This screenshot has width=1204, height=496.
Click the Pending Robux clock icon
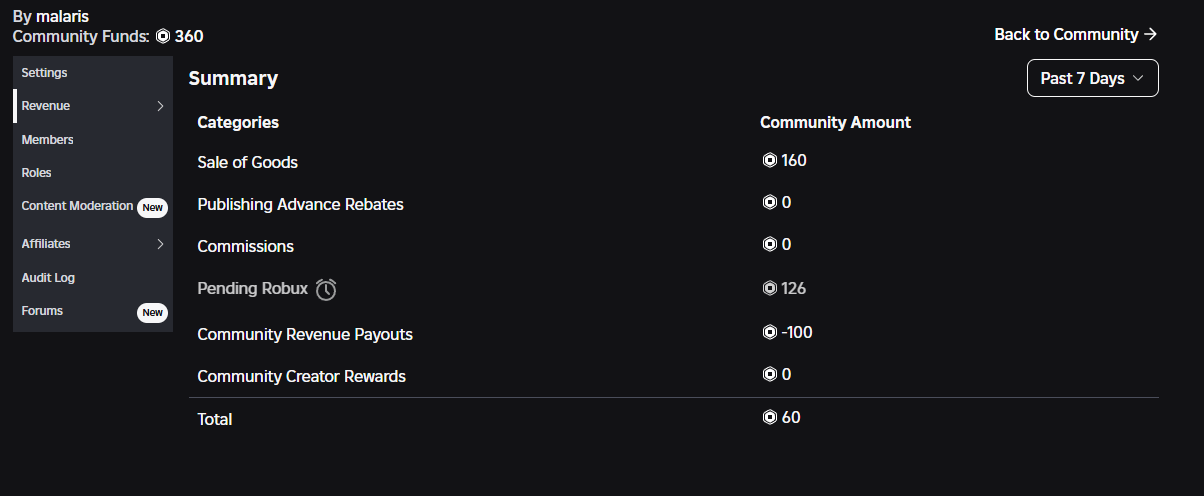tap(326, 289)
